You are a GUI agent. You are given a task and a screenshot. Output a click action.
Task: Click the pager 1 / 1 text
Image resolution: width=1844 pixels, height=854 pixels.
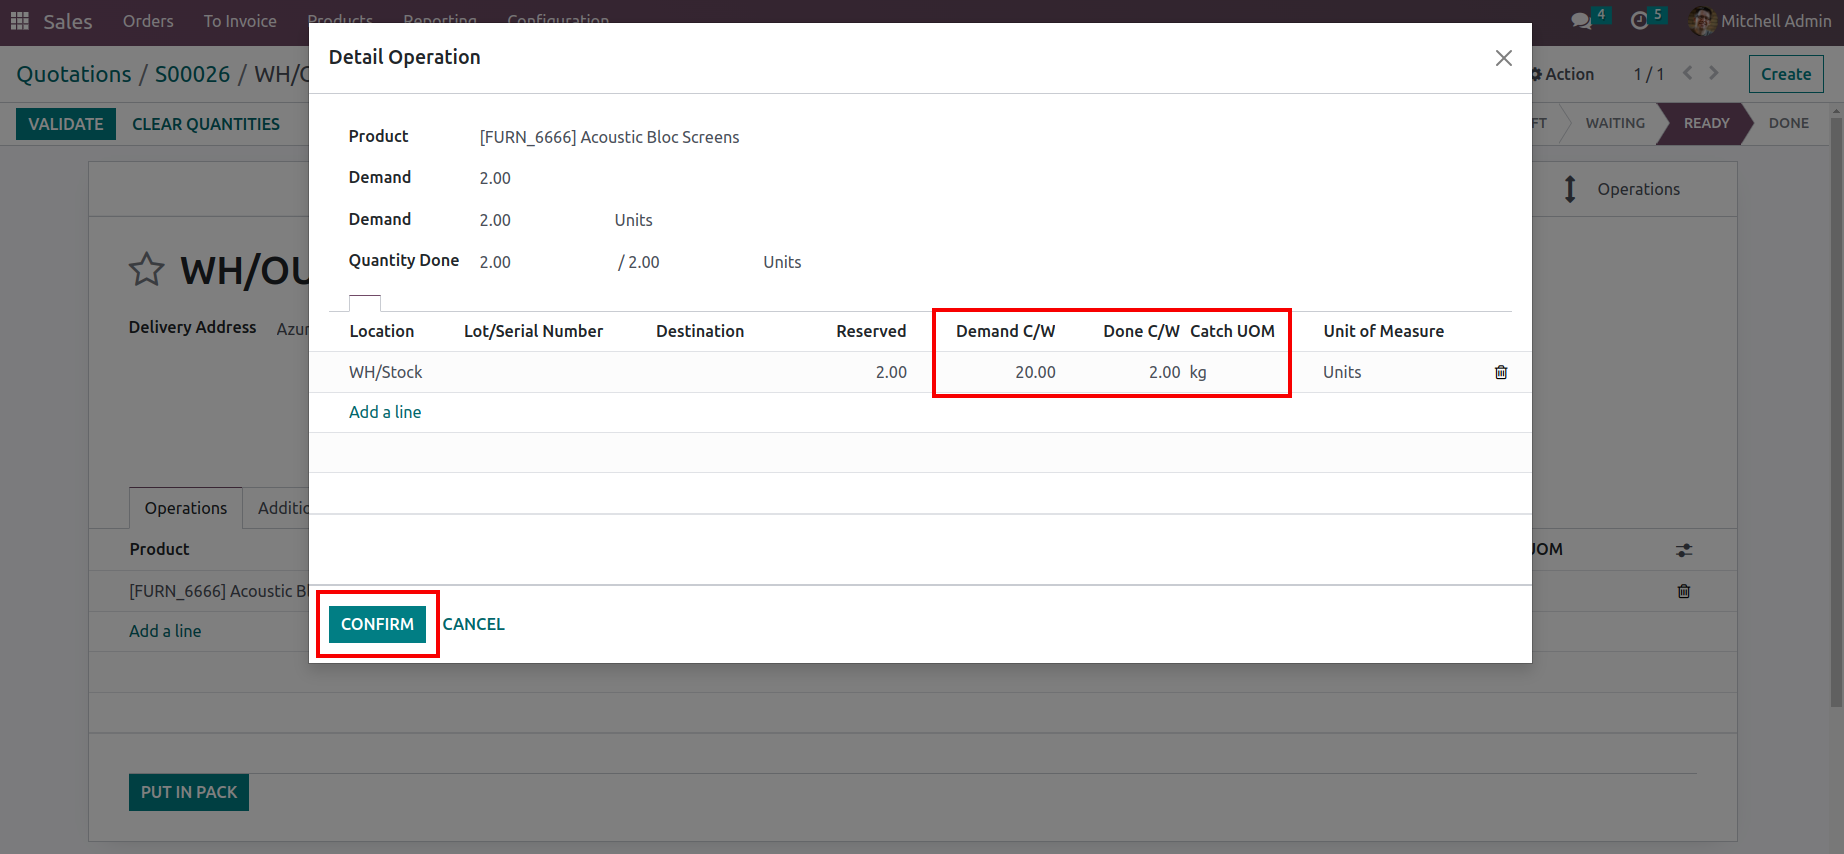1648,74
